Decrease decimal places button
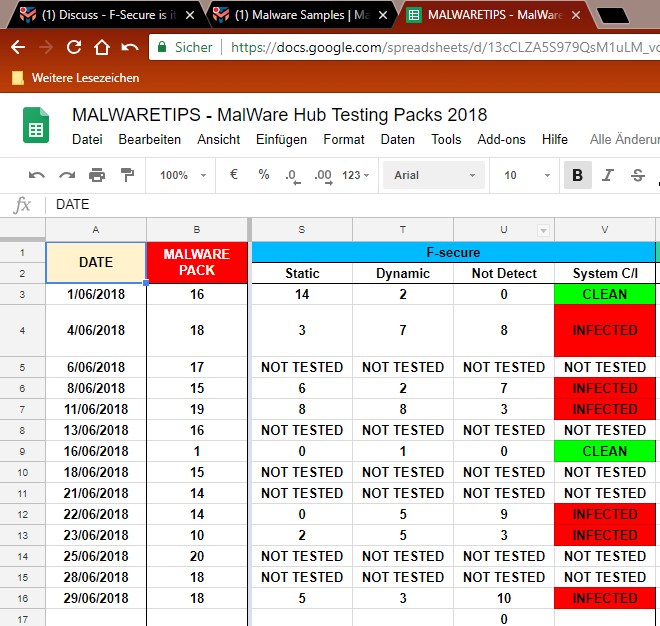660x626 pixels. click(x=292, y=175)
